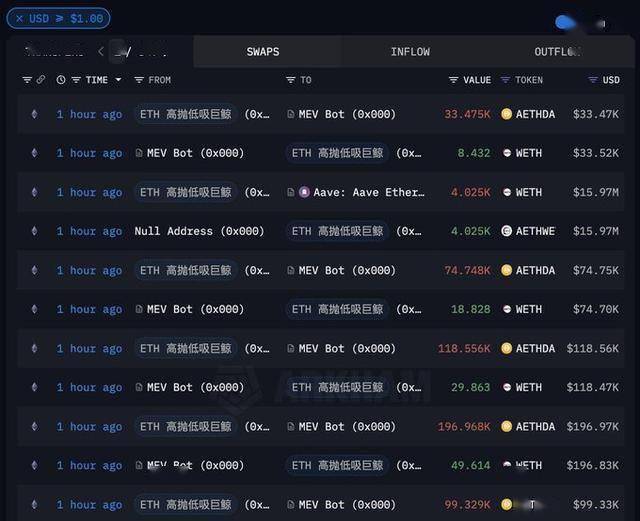Click AETHDA token icon in 74.748K row
This screenshot has height=521, width=640.
click(x=507, y=270)
